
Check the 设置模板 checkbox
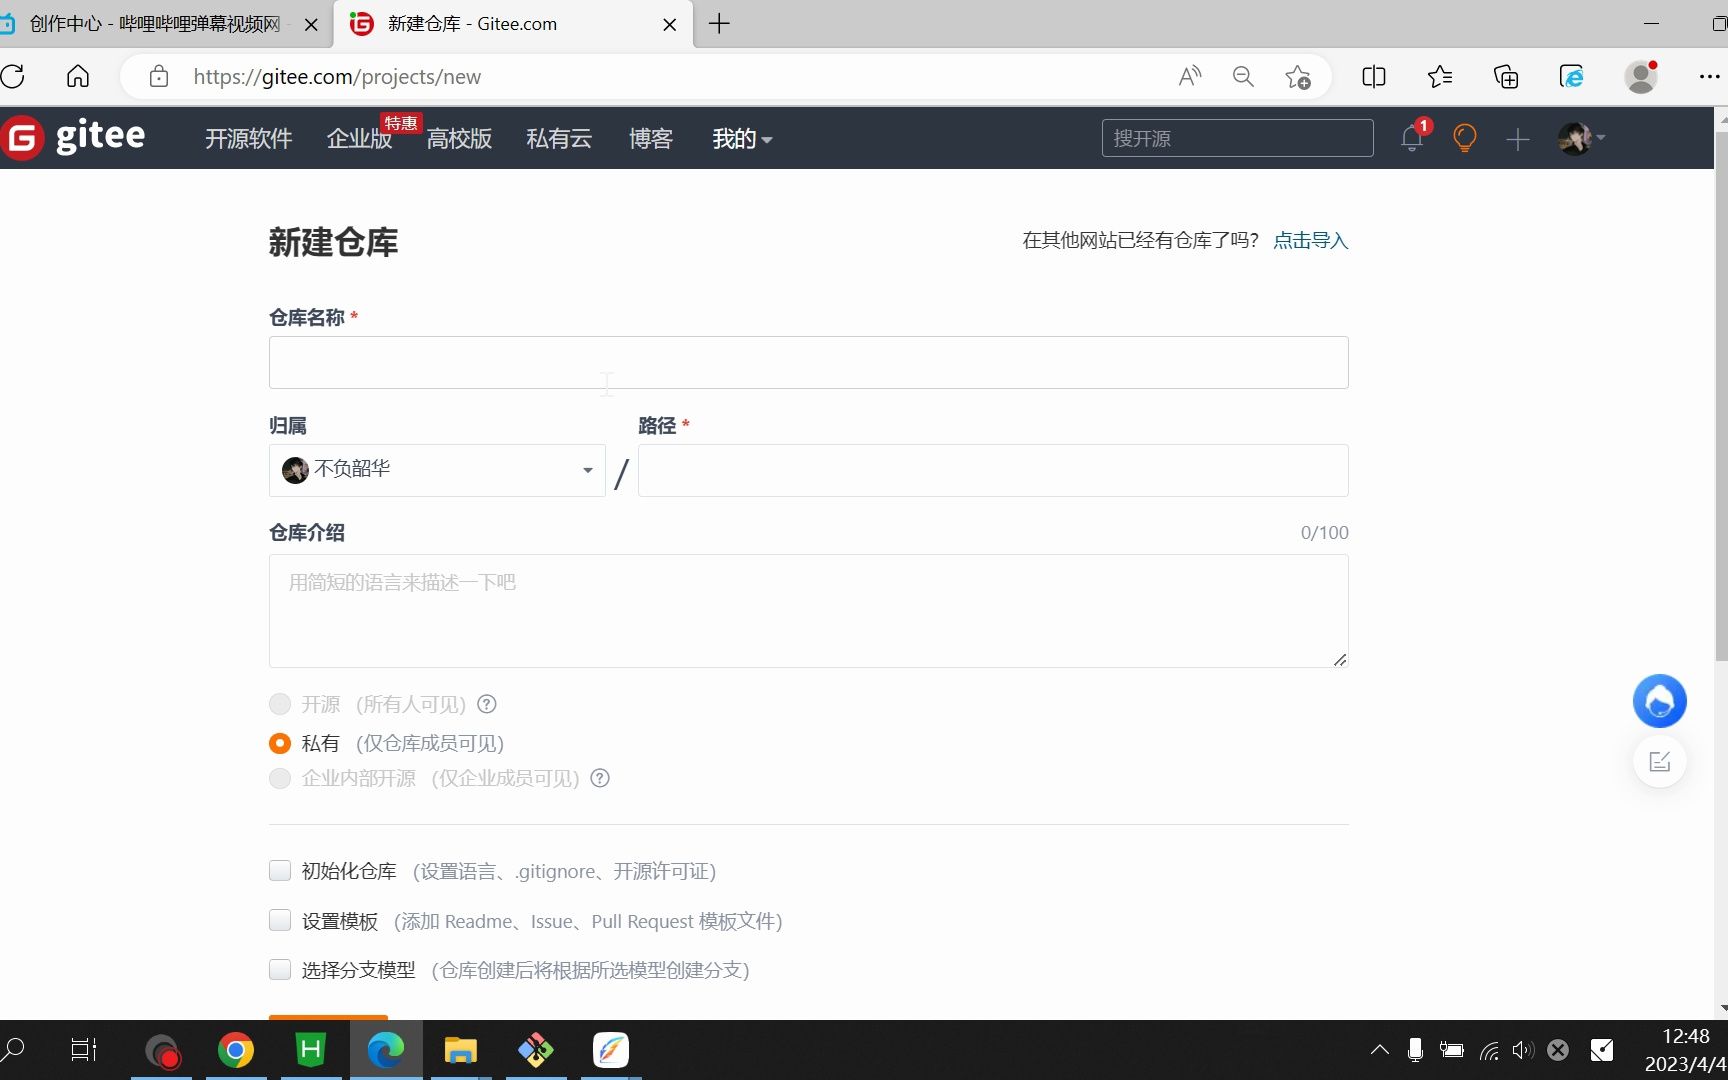pyautogui.click(x=280, y=920)
